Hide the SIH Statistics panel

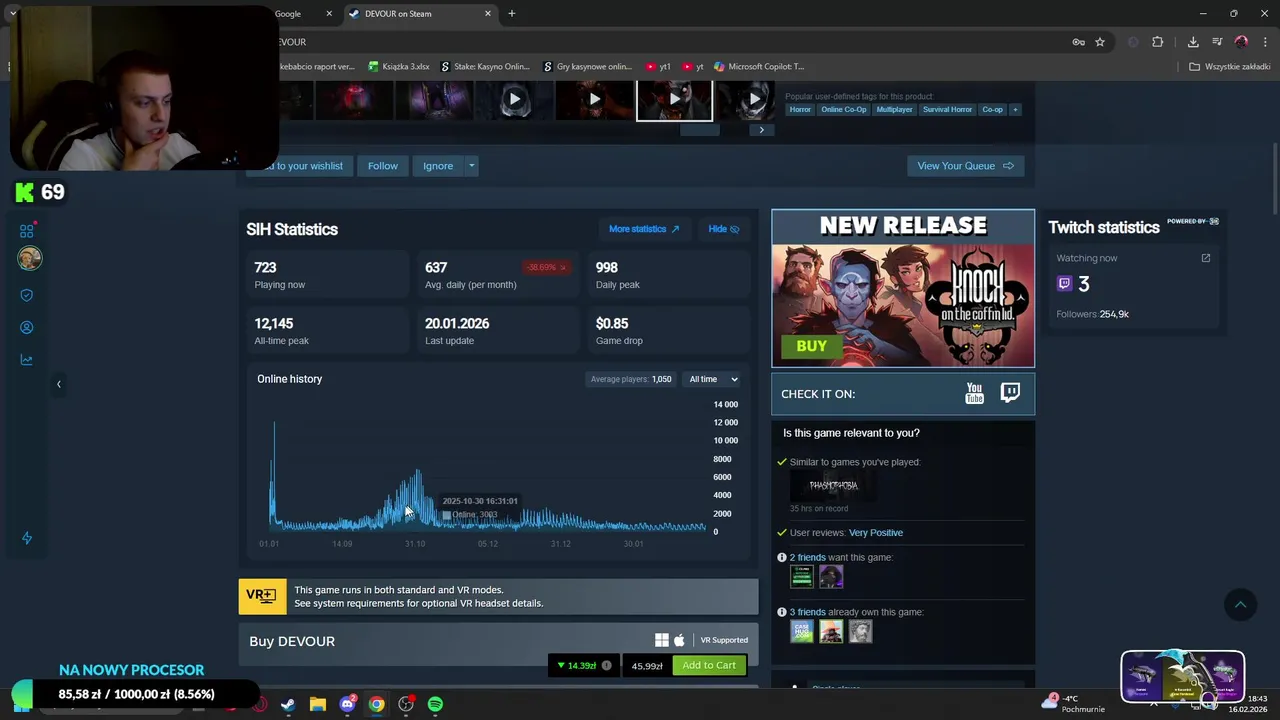723,229
